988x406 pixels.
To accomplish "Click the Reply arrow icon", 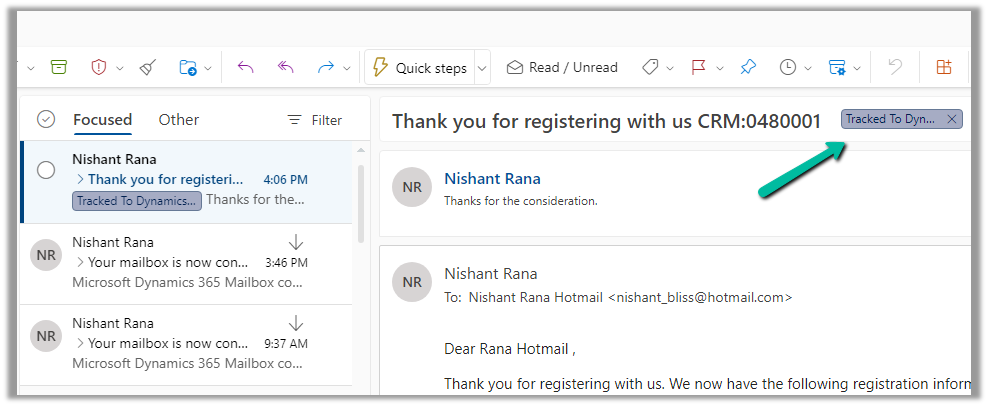I will [245, 67].
